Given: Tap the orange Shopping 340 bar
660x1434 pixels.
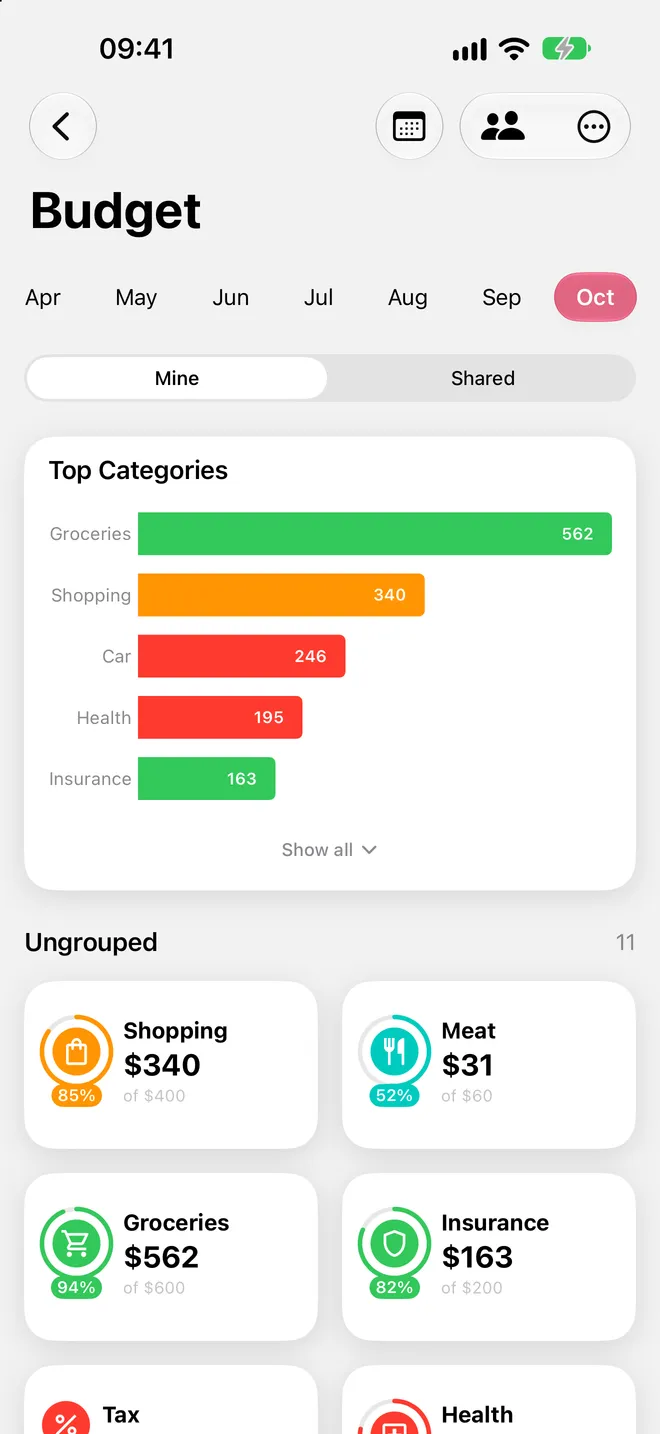Looking at the screenshot, I should coord(281,595).
